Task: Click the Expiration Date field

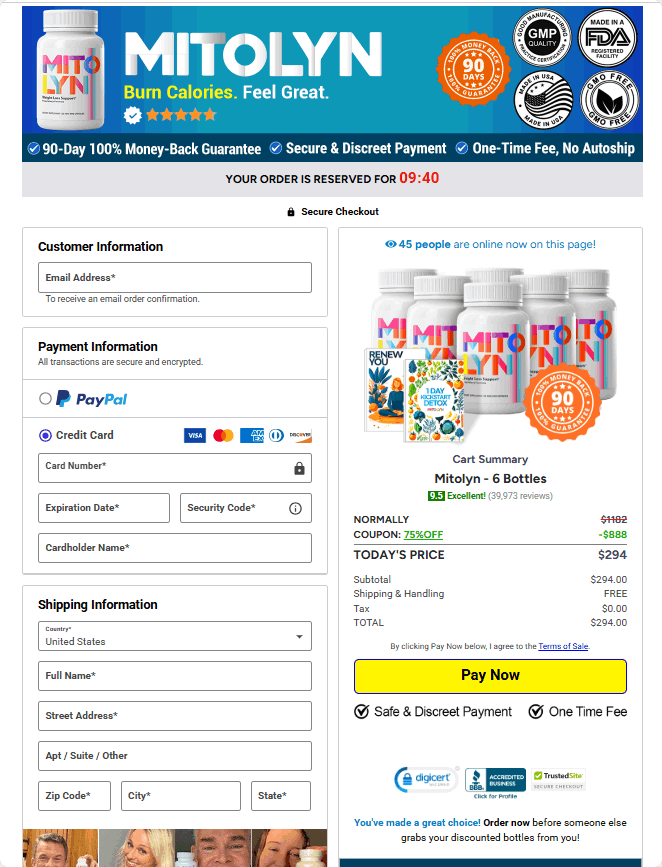Action: click(x=104, y=508)
